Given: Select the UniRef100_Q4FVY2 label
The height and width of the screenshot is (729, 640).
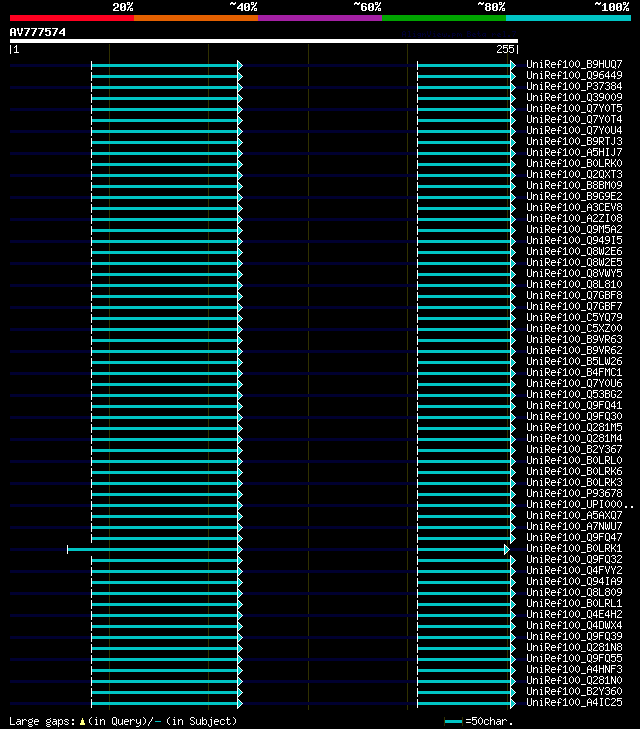Looking at the screenshot, I should point(574,570).
